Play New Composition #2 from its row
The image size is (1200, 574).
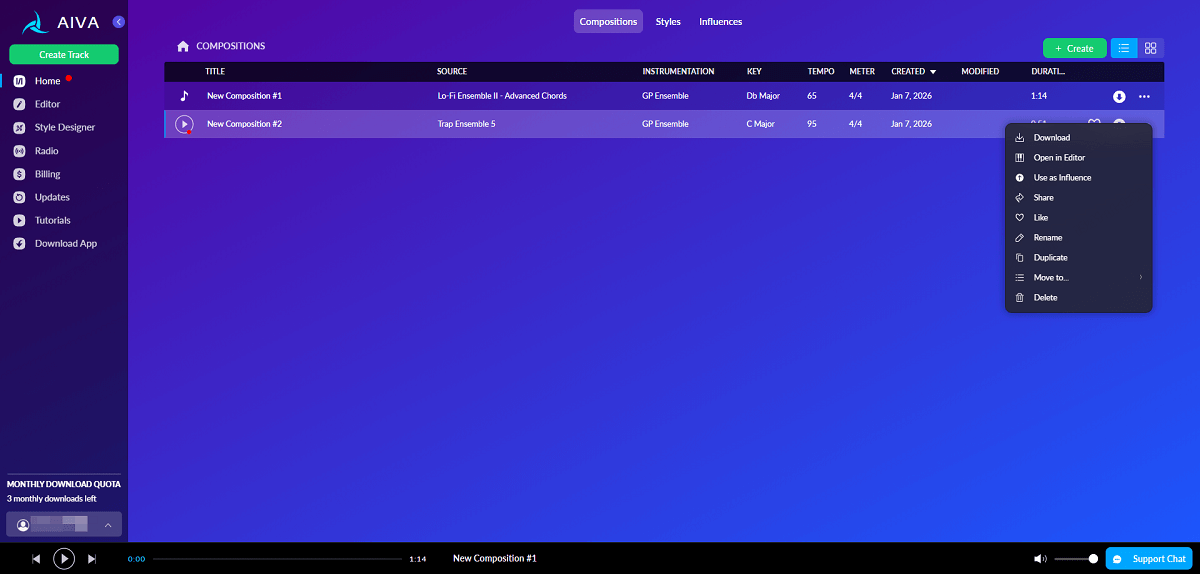184,124
